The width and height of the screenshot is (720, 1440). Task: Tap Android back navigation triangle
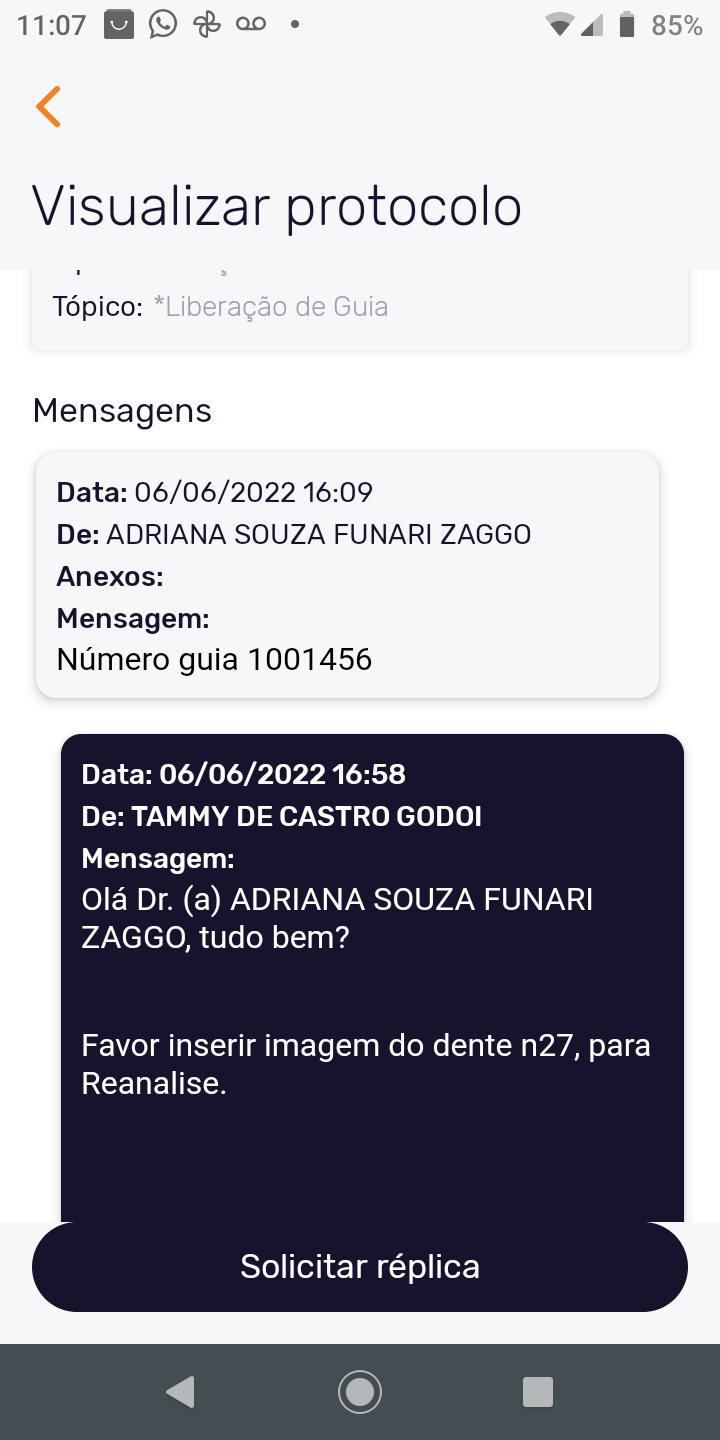[181, 1391]
